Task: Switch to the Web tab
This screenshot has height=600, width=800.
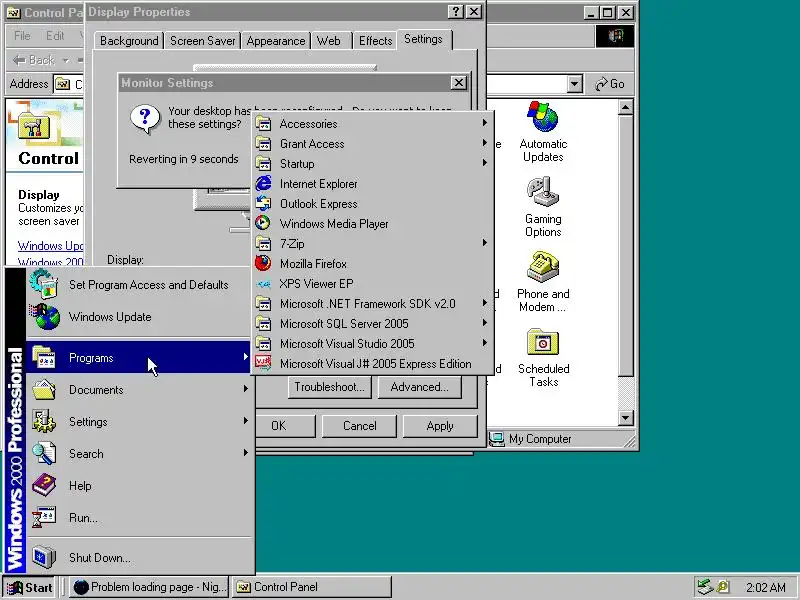Action: (328, 41)
